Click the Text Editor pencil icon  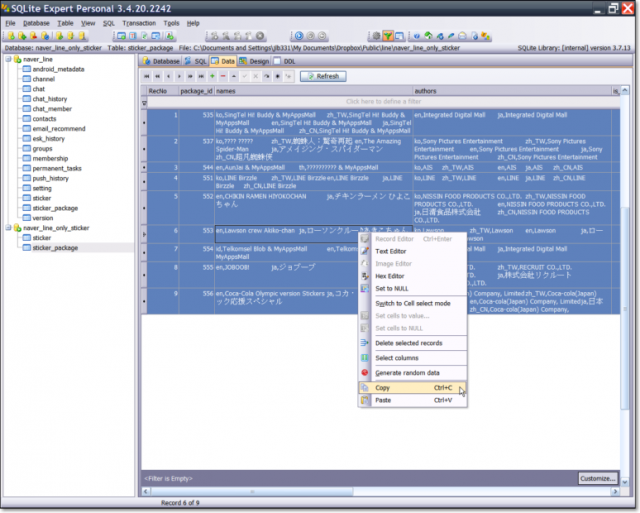tap(365, 251)
